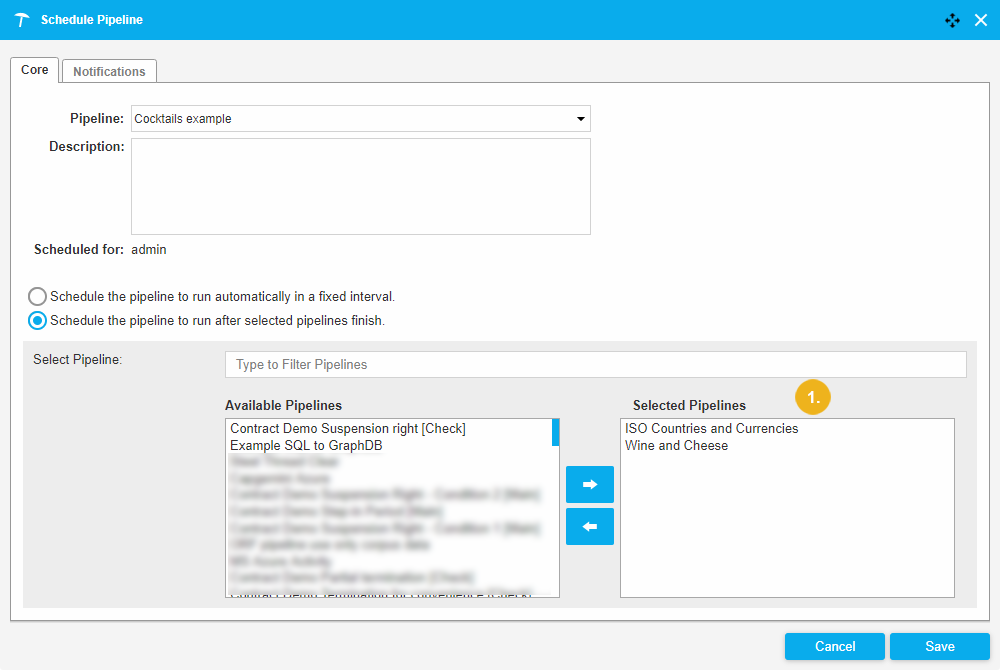Image resolution: width=1000 pixels, height=670 pixels.
Task: Save the pipeline schedule
Action: 939,646
